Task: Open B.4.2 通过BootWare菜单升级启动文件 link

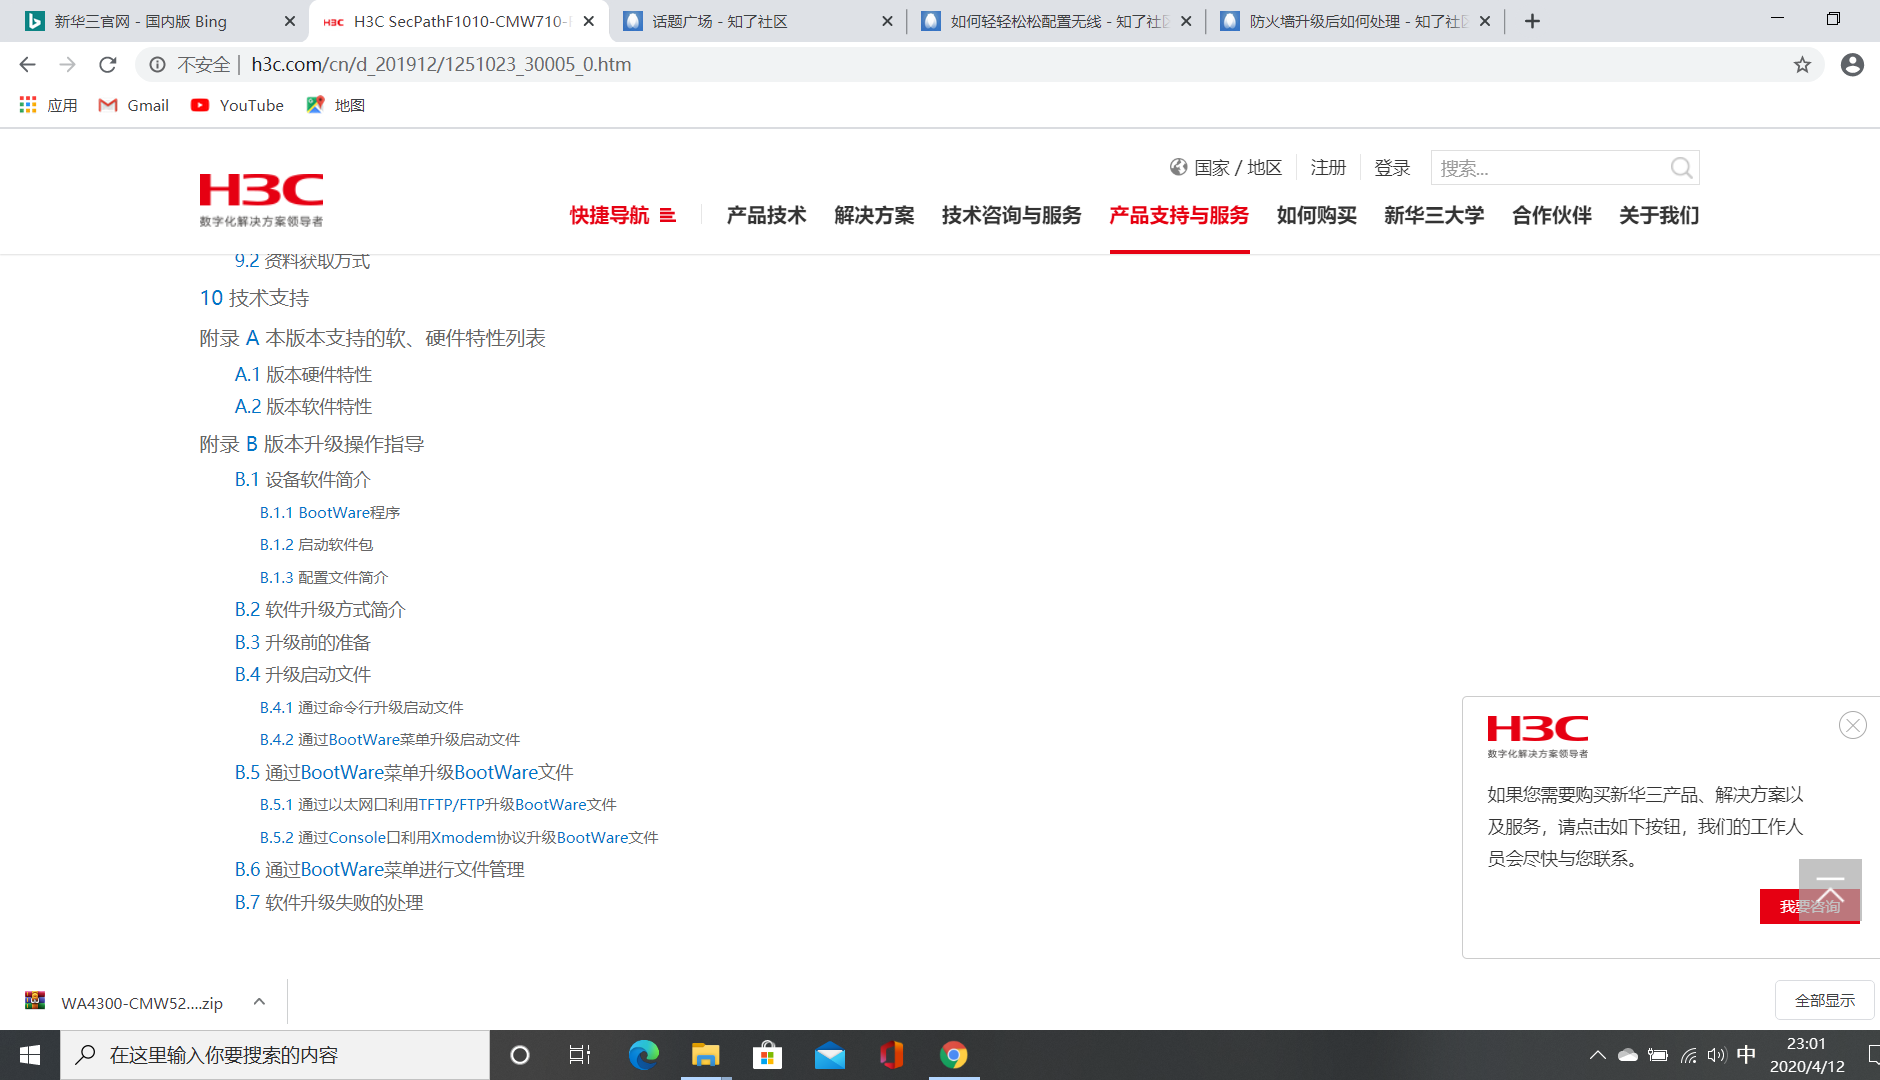Action: pyautogui.click(x=390, y=739)
